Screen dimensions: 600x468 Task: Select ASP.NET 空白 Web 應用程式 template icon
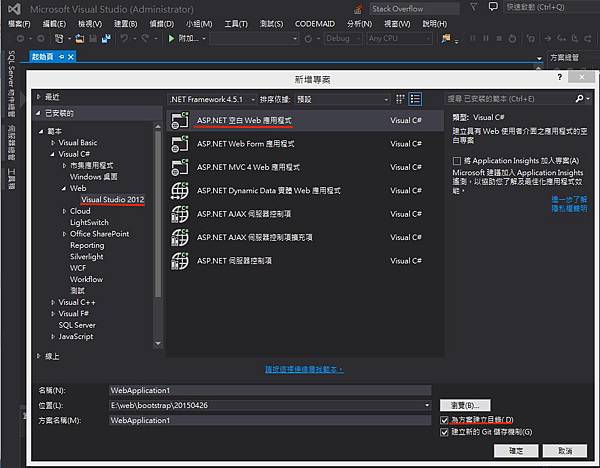pos(179,120)
